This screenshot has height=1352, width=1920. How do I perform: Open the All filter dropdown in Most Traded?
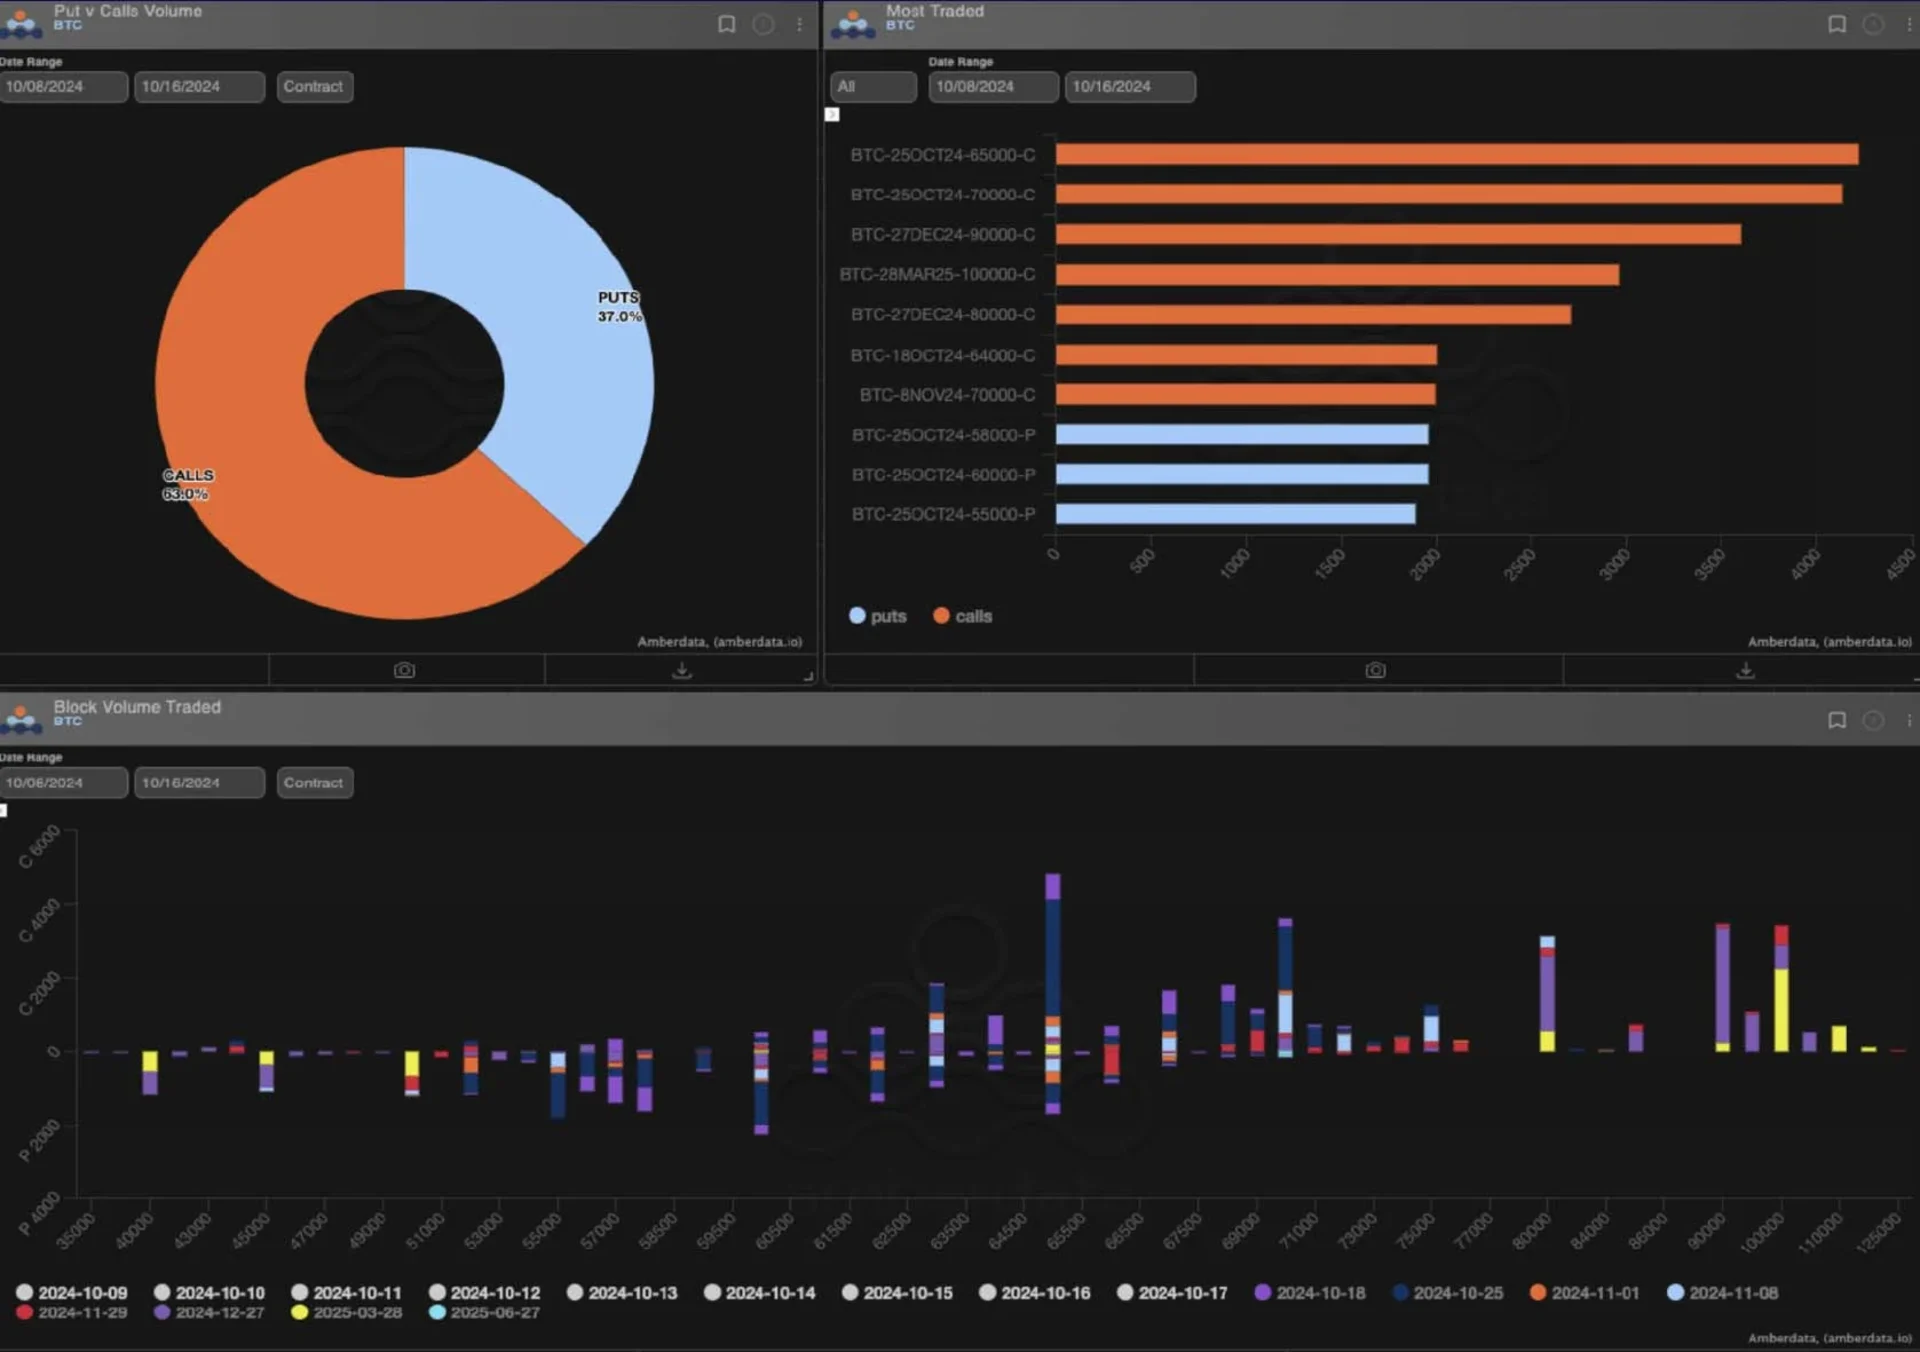pyautogui.click(x=873, y=87)
